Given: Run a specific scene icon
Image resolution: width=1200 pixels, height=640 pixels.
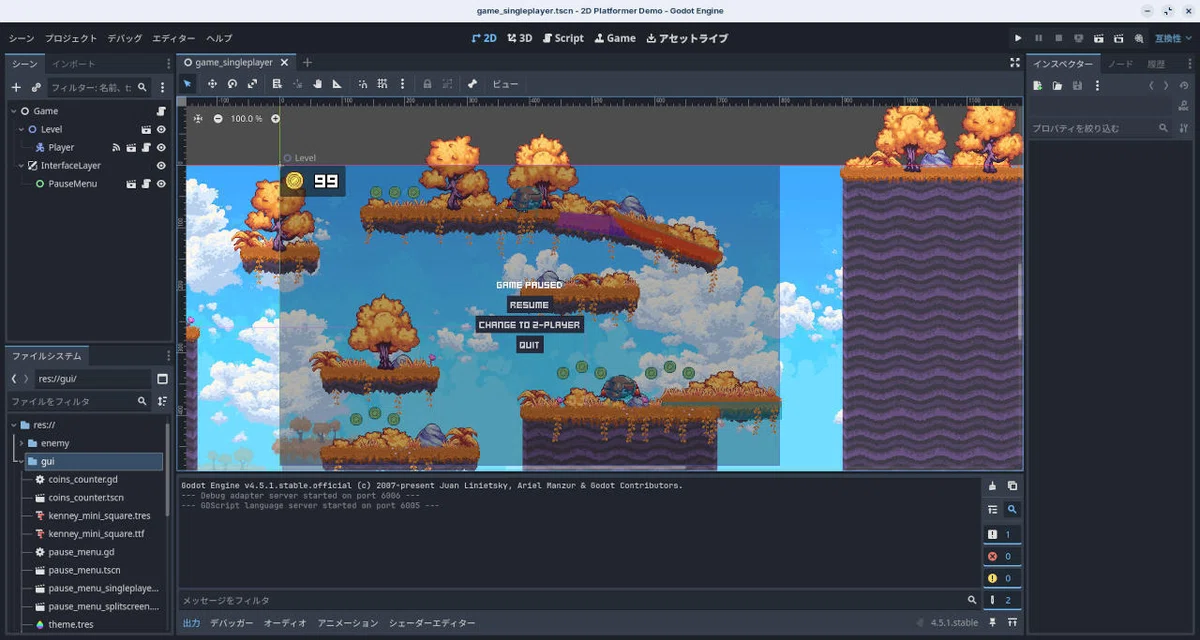Looking at the screenshot, I should (1119, 38).
